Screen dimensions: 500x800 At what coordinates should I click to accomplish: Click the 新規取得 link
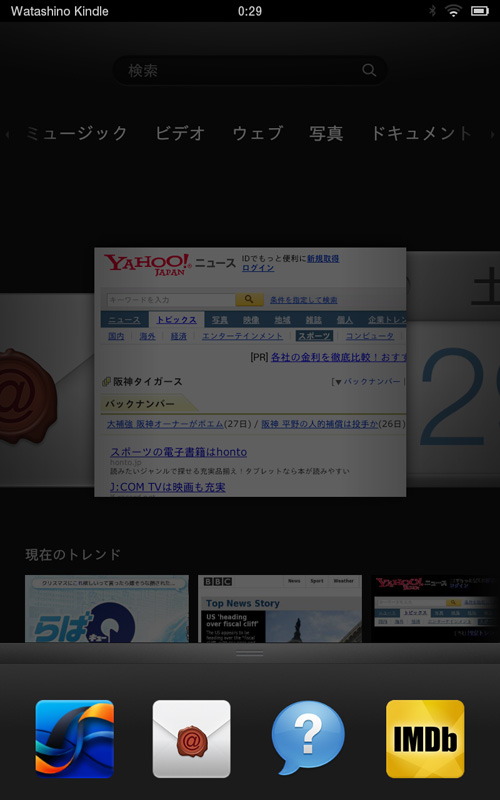coord(323,258)
